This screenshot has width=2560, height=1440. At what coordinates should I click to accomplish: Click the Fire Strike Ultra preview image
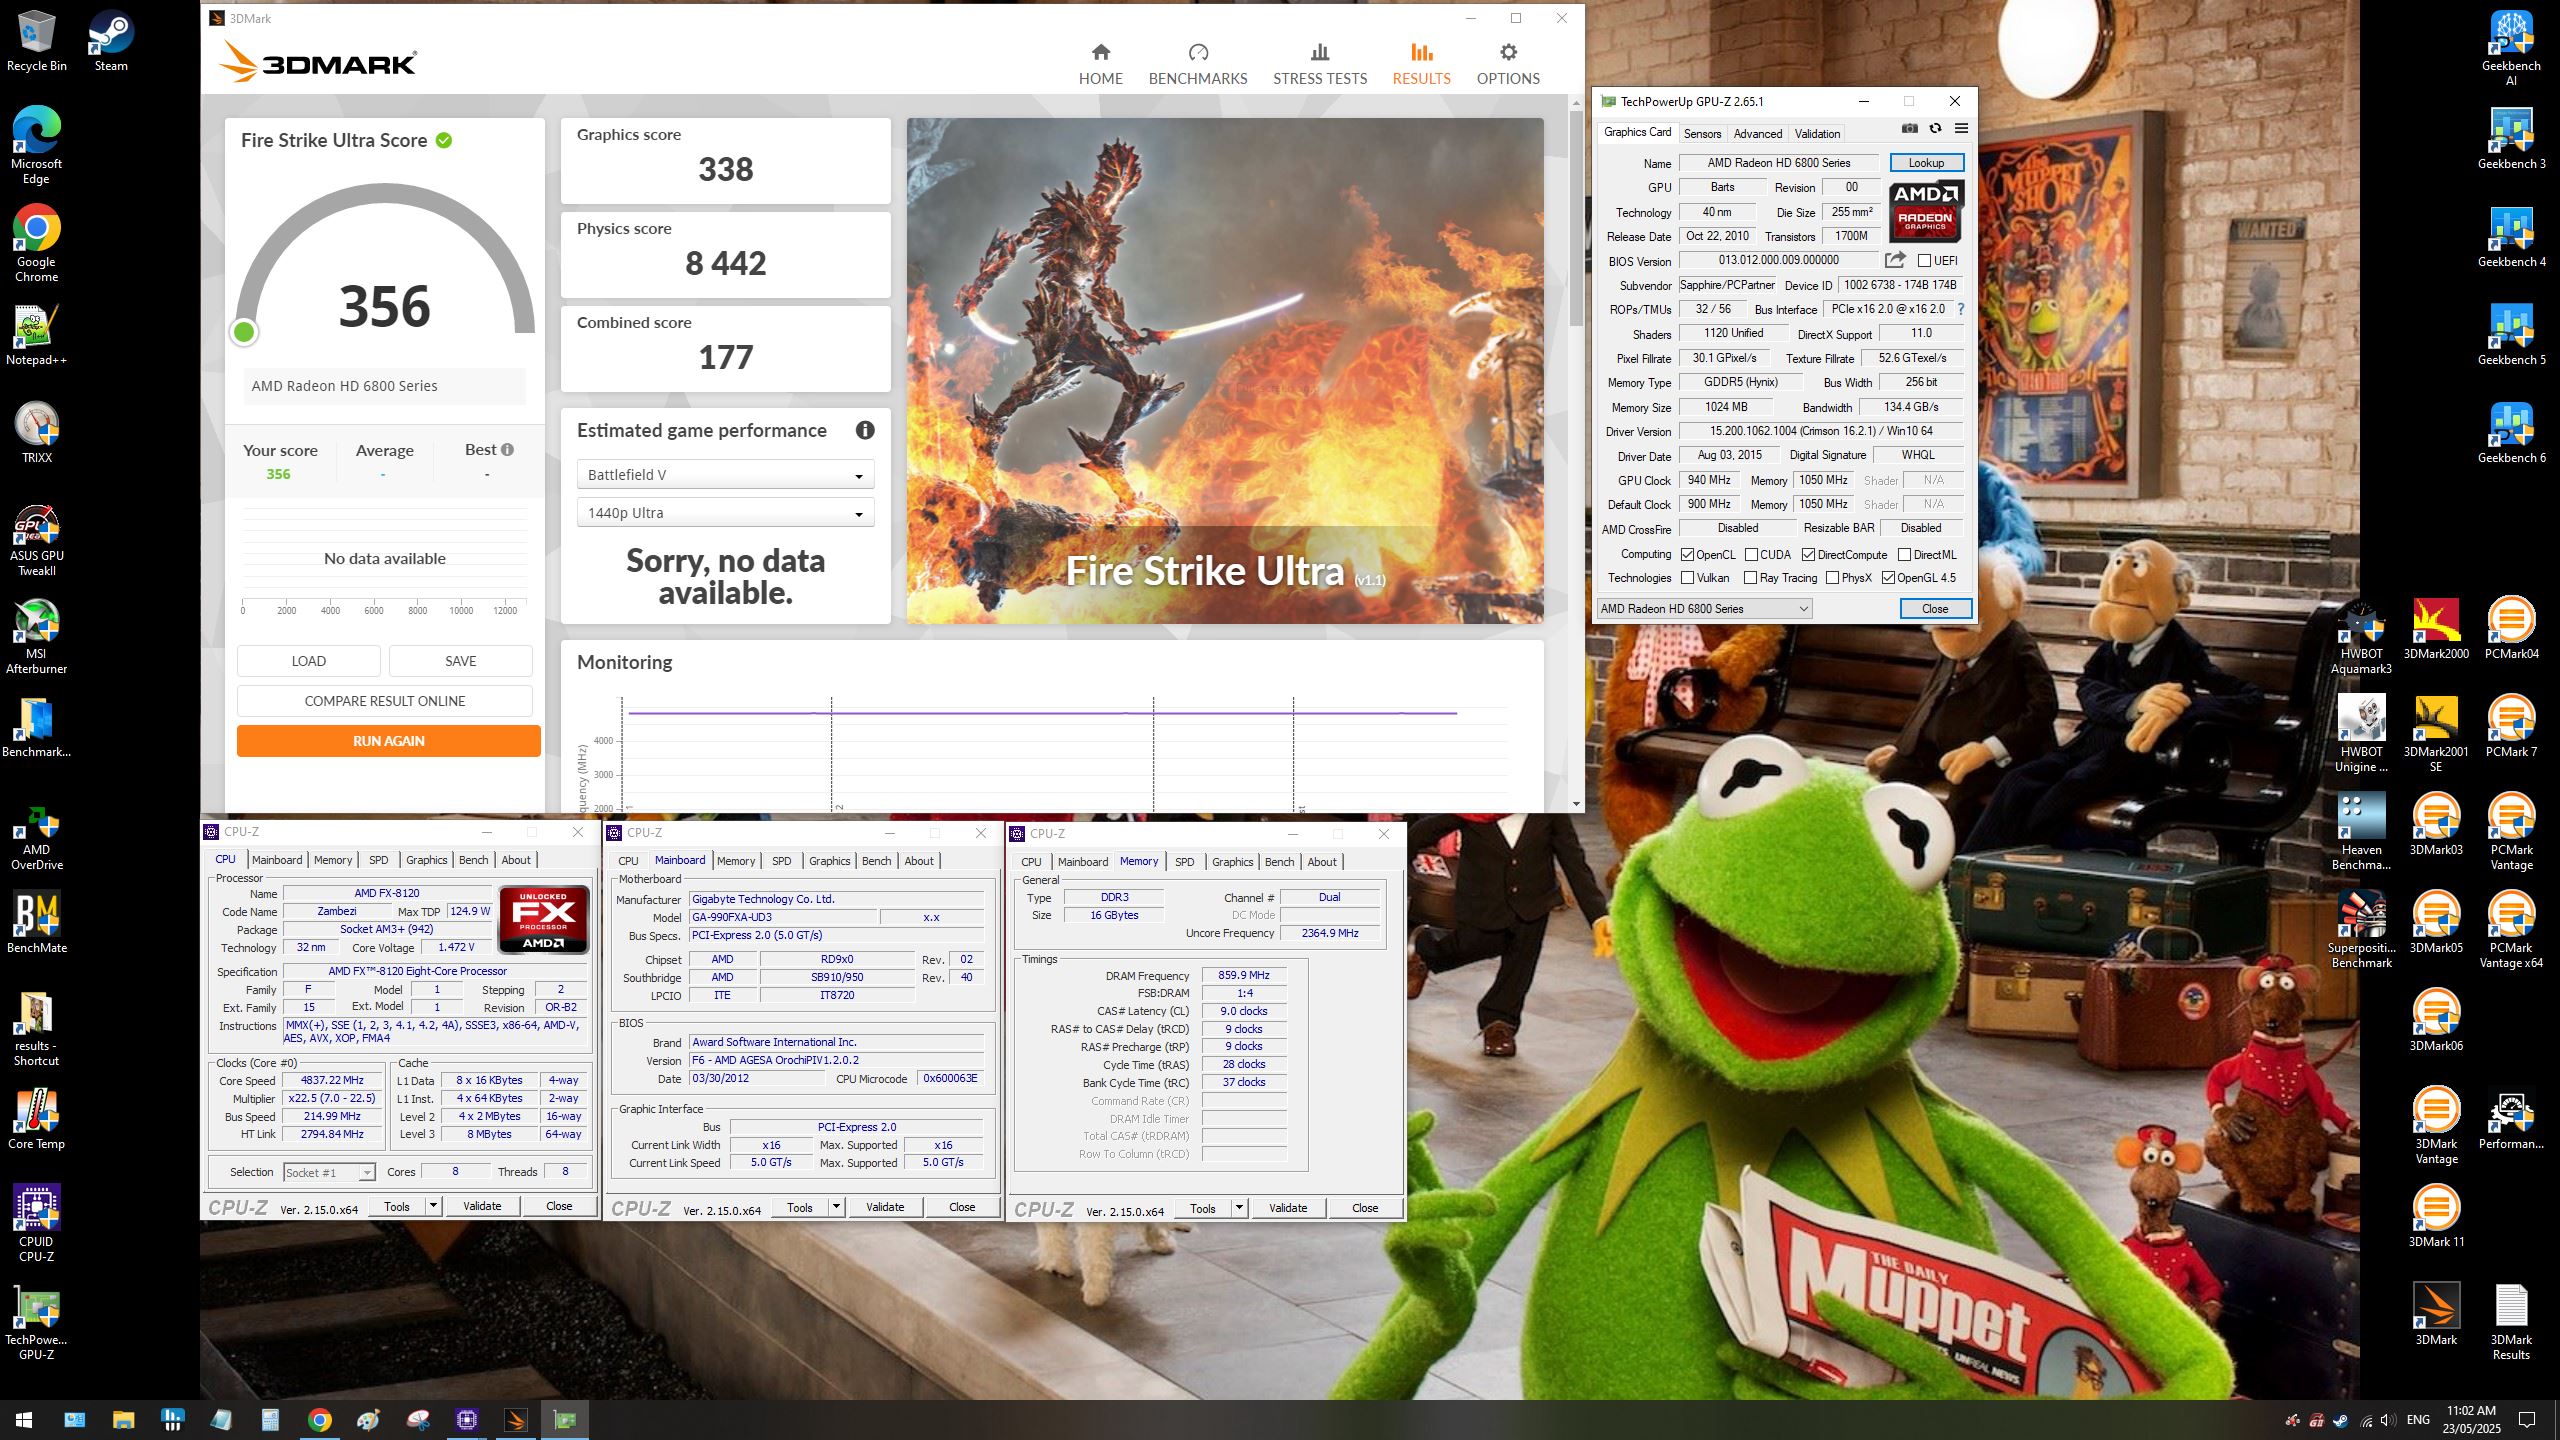coord(1225,370)
